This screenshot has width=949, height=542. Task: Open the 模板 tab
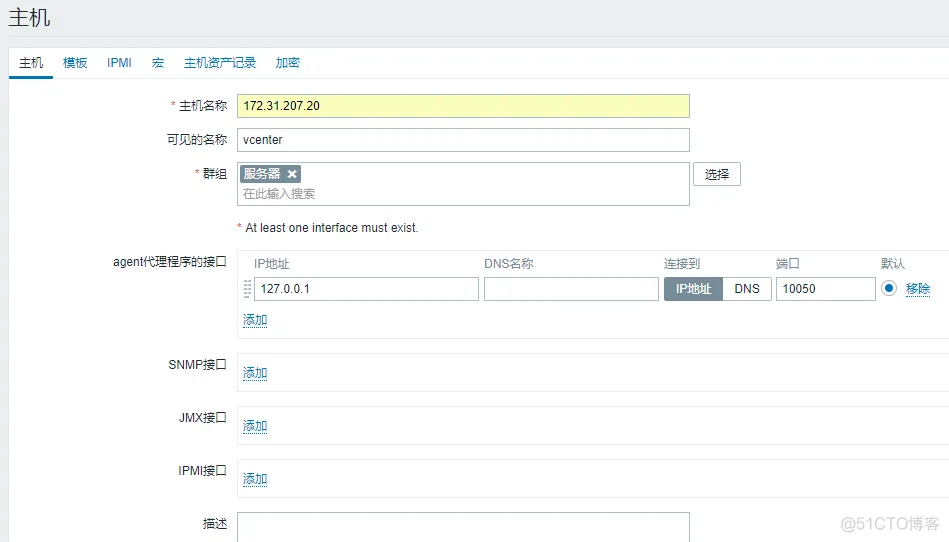pyautogui.click(x=75, y=63)
